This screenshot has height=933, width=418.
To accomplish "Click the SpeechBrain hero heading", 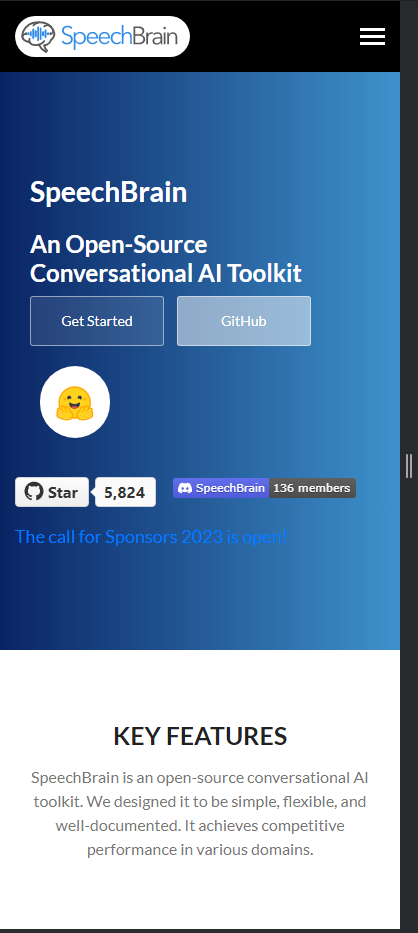I will tap(108, 193).
